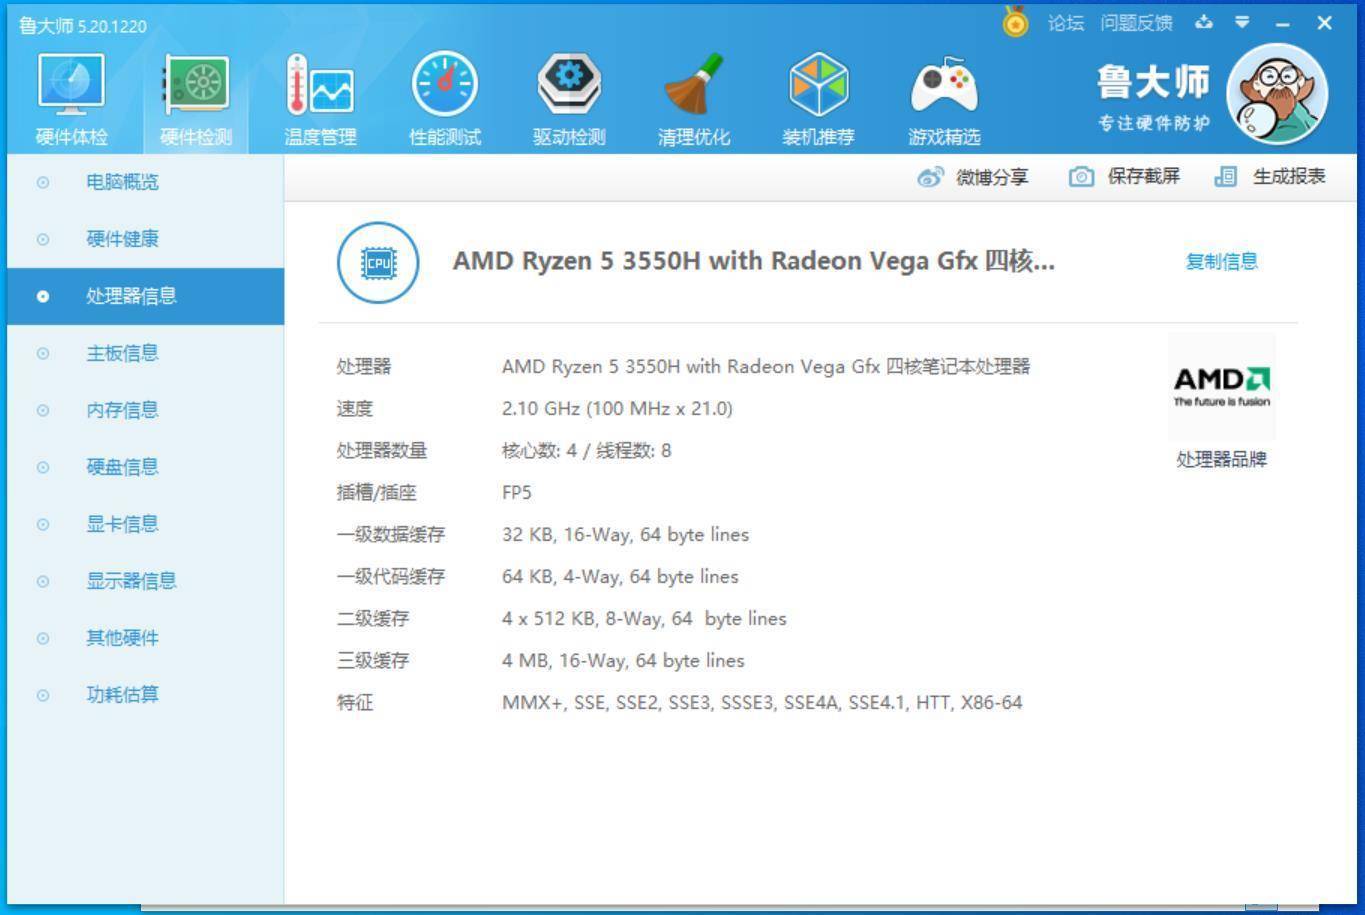Minimize the 鲁大师 window
Image resolution: width=1365 pixels, height=915 pixels.
(1283, 23)
